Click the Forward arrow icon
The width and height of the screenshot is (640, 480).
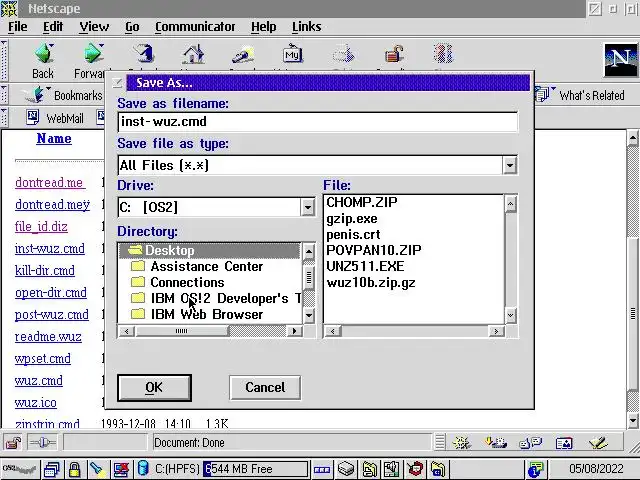[93, 53]
